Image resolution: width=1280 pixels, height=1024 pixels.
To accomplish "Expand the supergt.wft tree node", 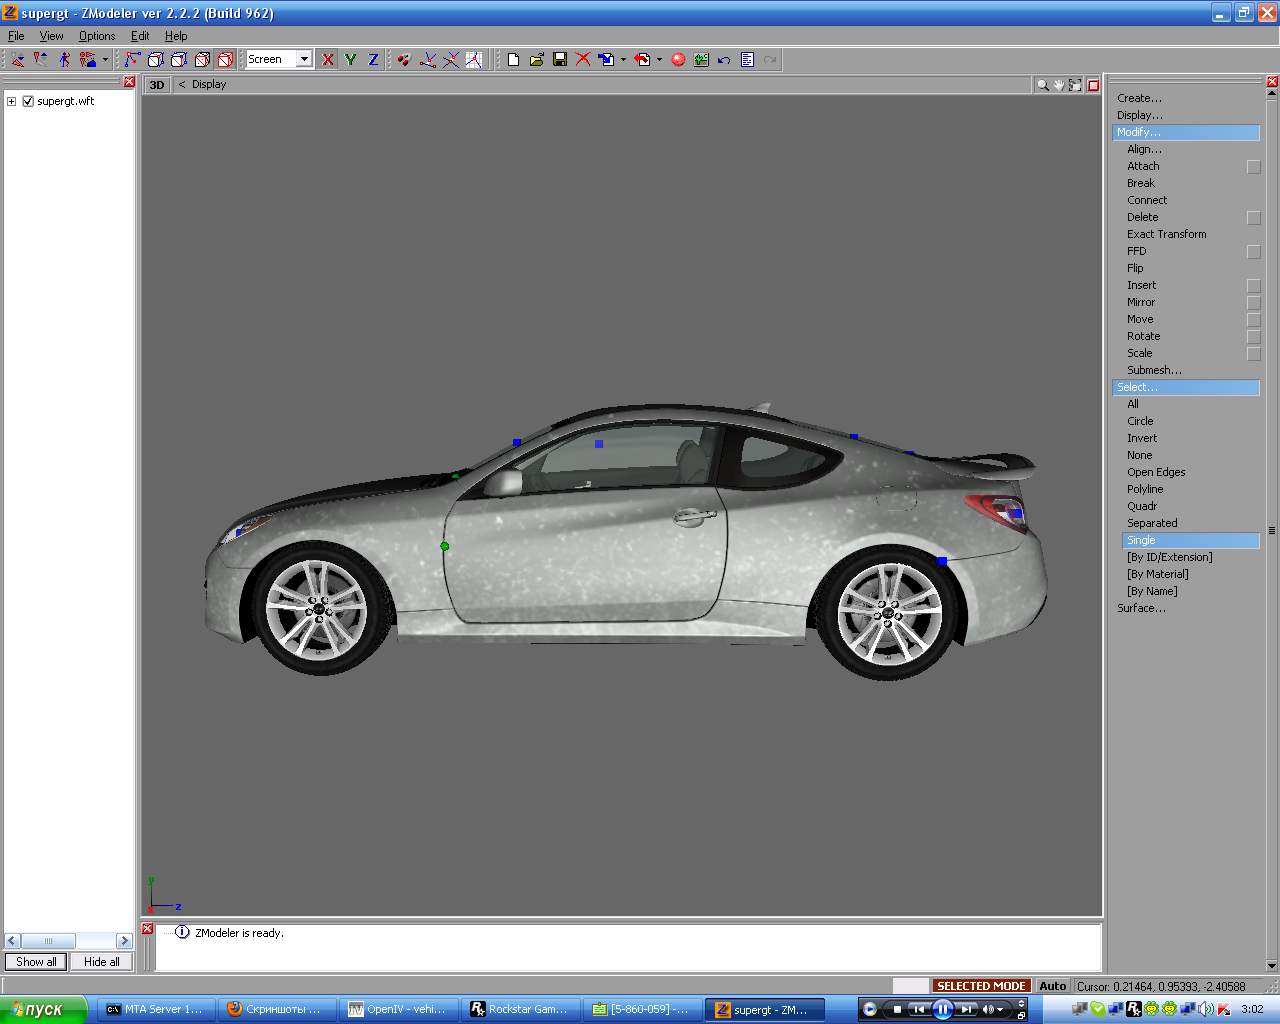I will pos(11,101).
